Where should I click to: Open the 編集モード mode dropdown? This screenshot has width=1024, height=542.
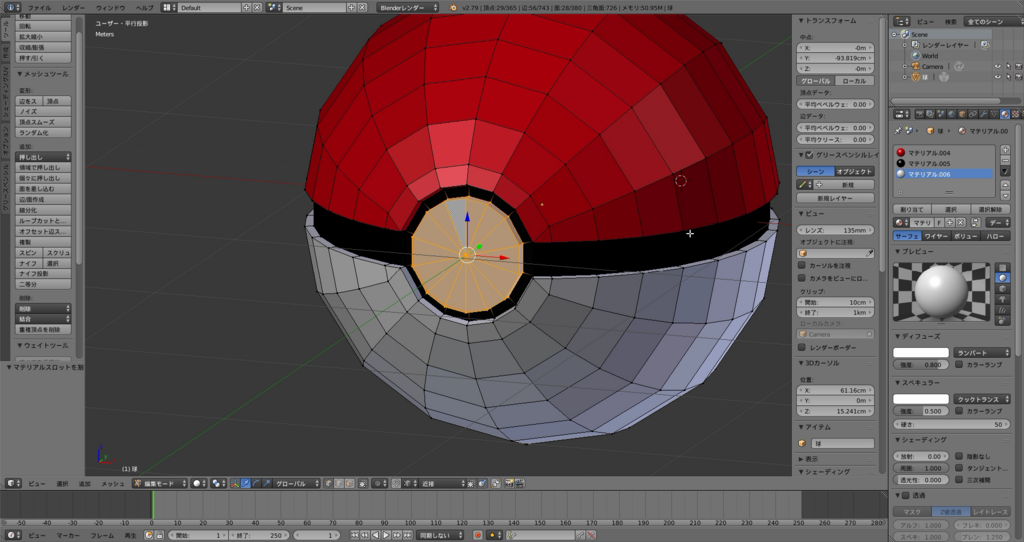(159, 483)
